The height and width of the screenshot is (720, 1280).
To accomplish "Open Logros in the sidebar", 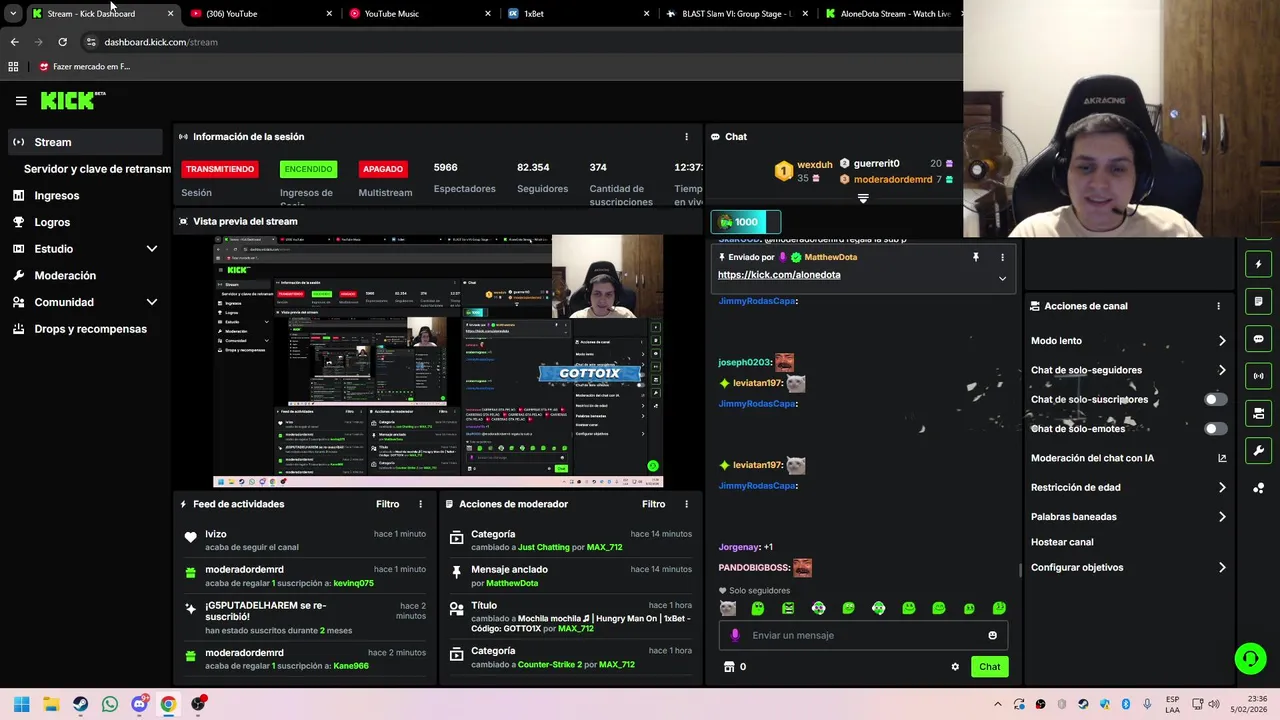I will [52, 222].
